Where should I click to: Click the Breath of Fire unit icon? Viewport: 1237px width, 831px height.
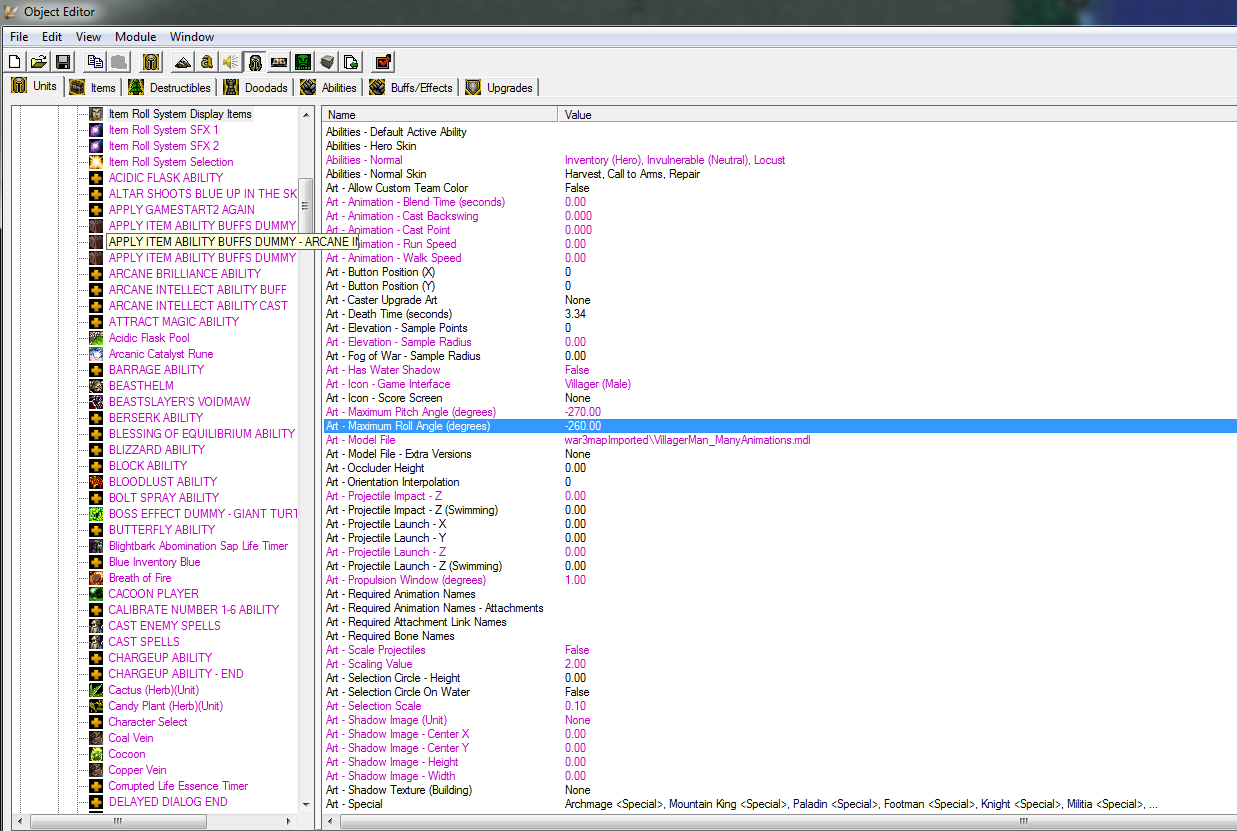96,578
